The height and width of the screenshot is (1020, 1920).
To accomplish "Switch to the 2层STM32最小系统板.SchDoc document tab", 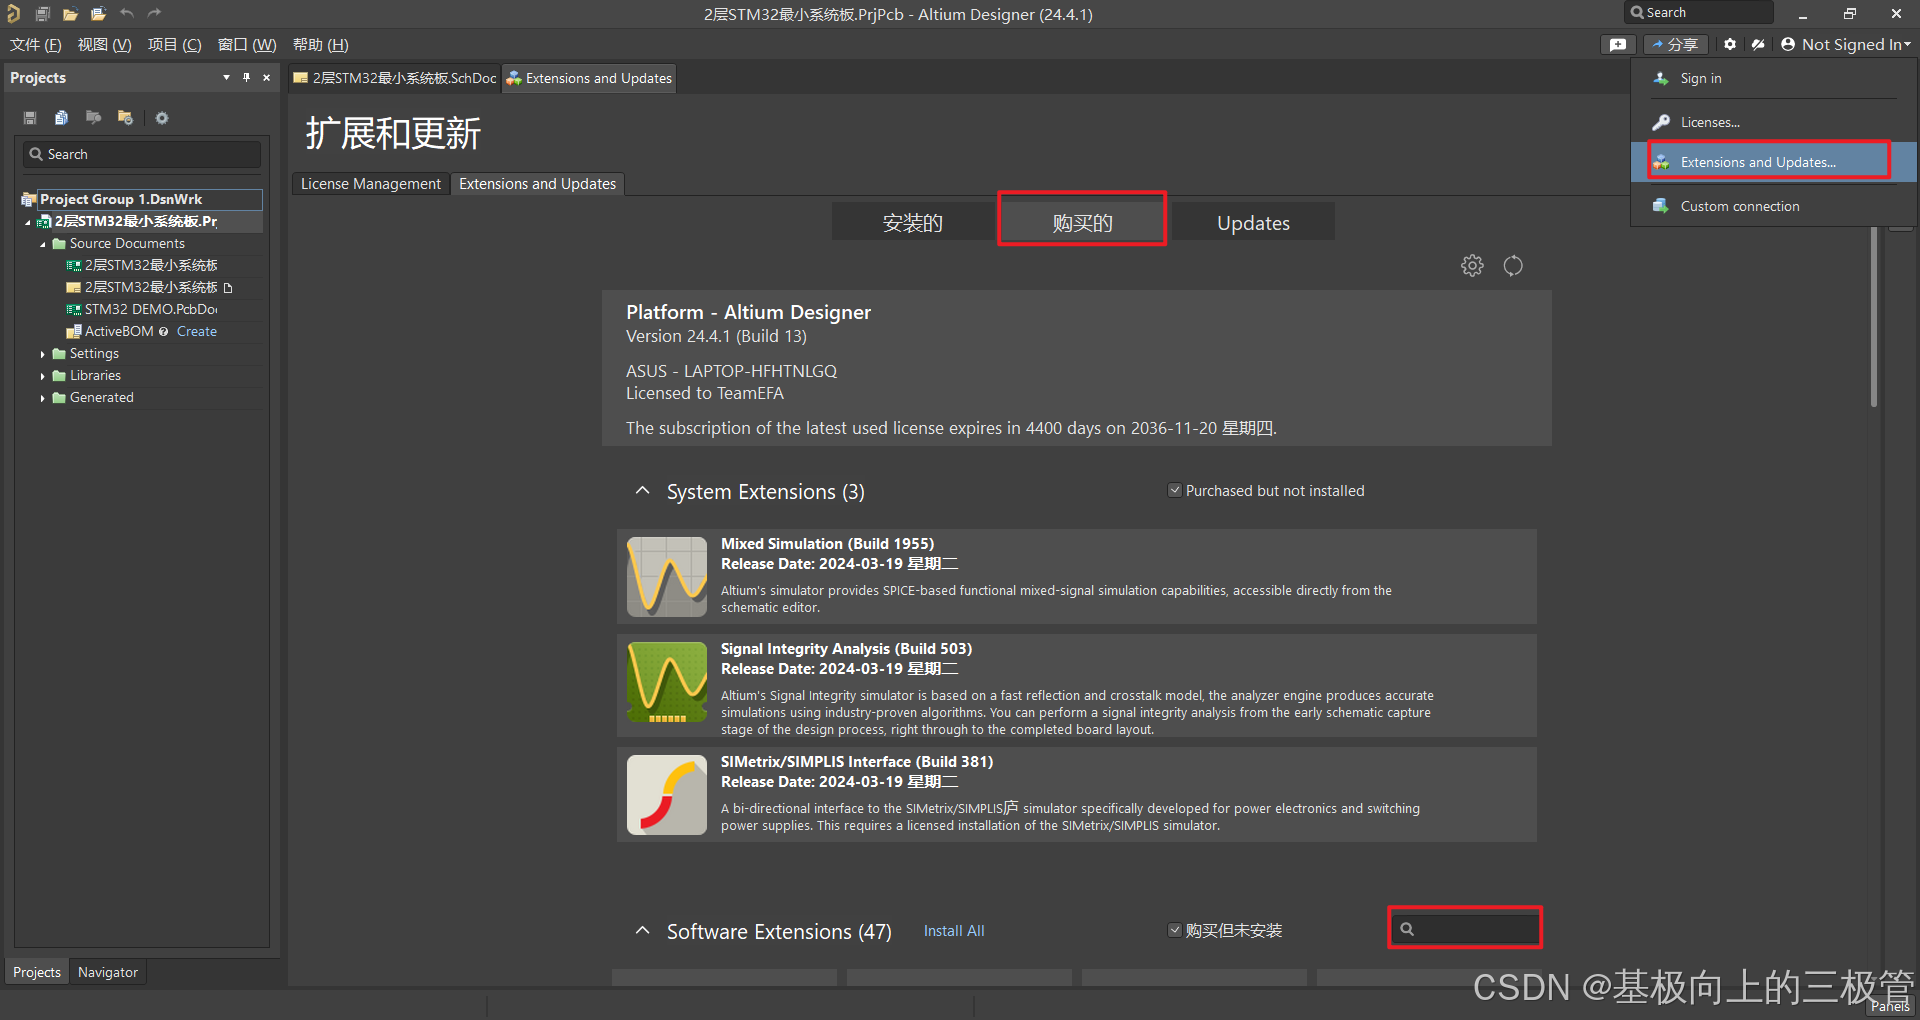I will (395, 78).
